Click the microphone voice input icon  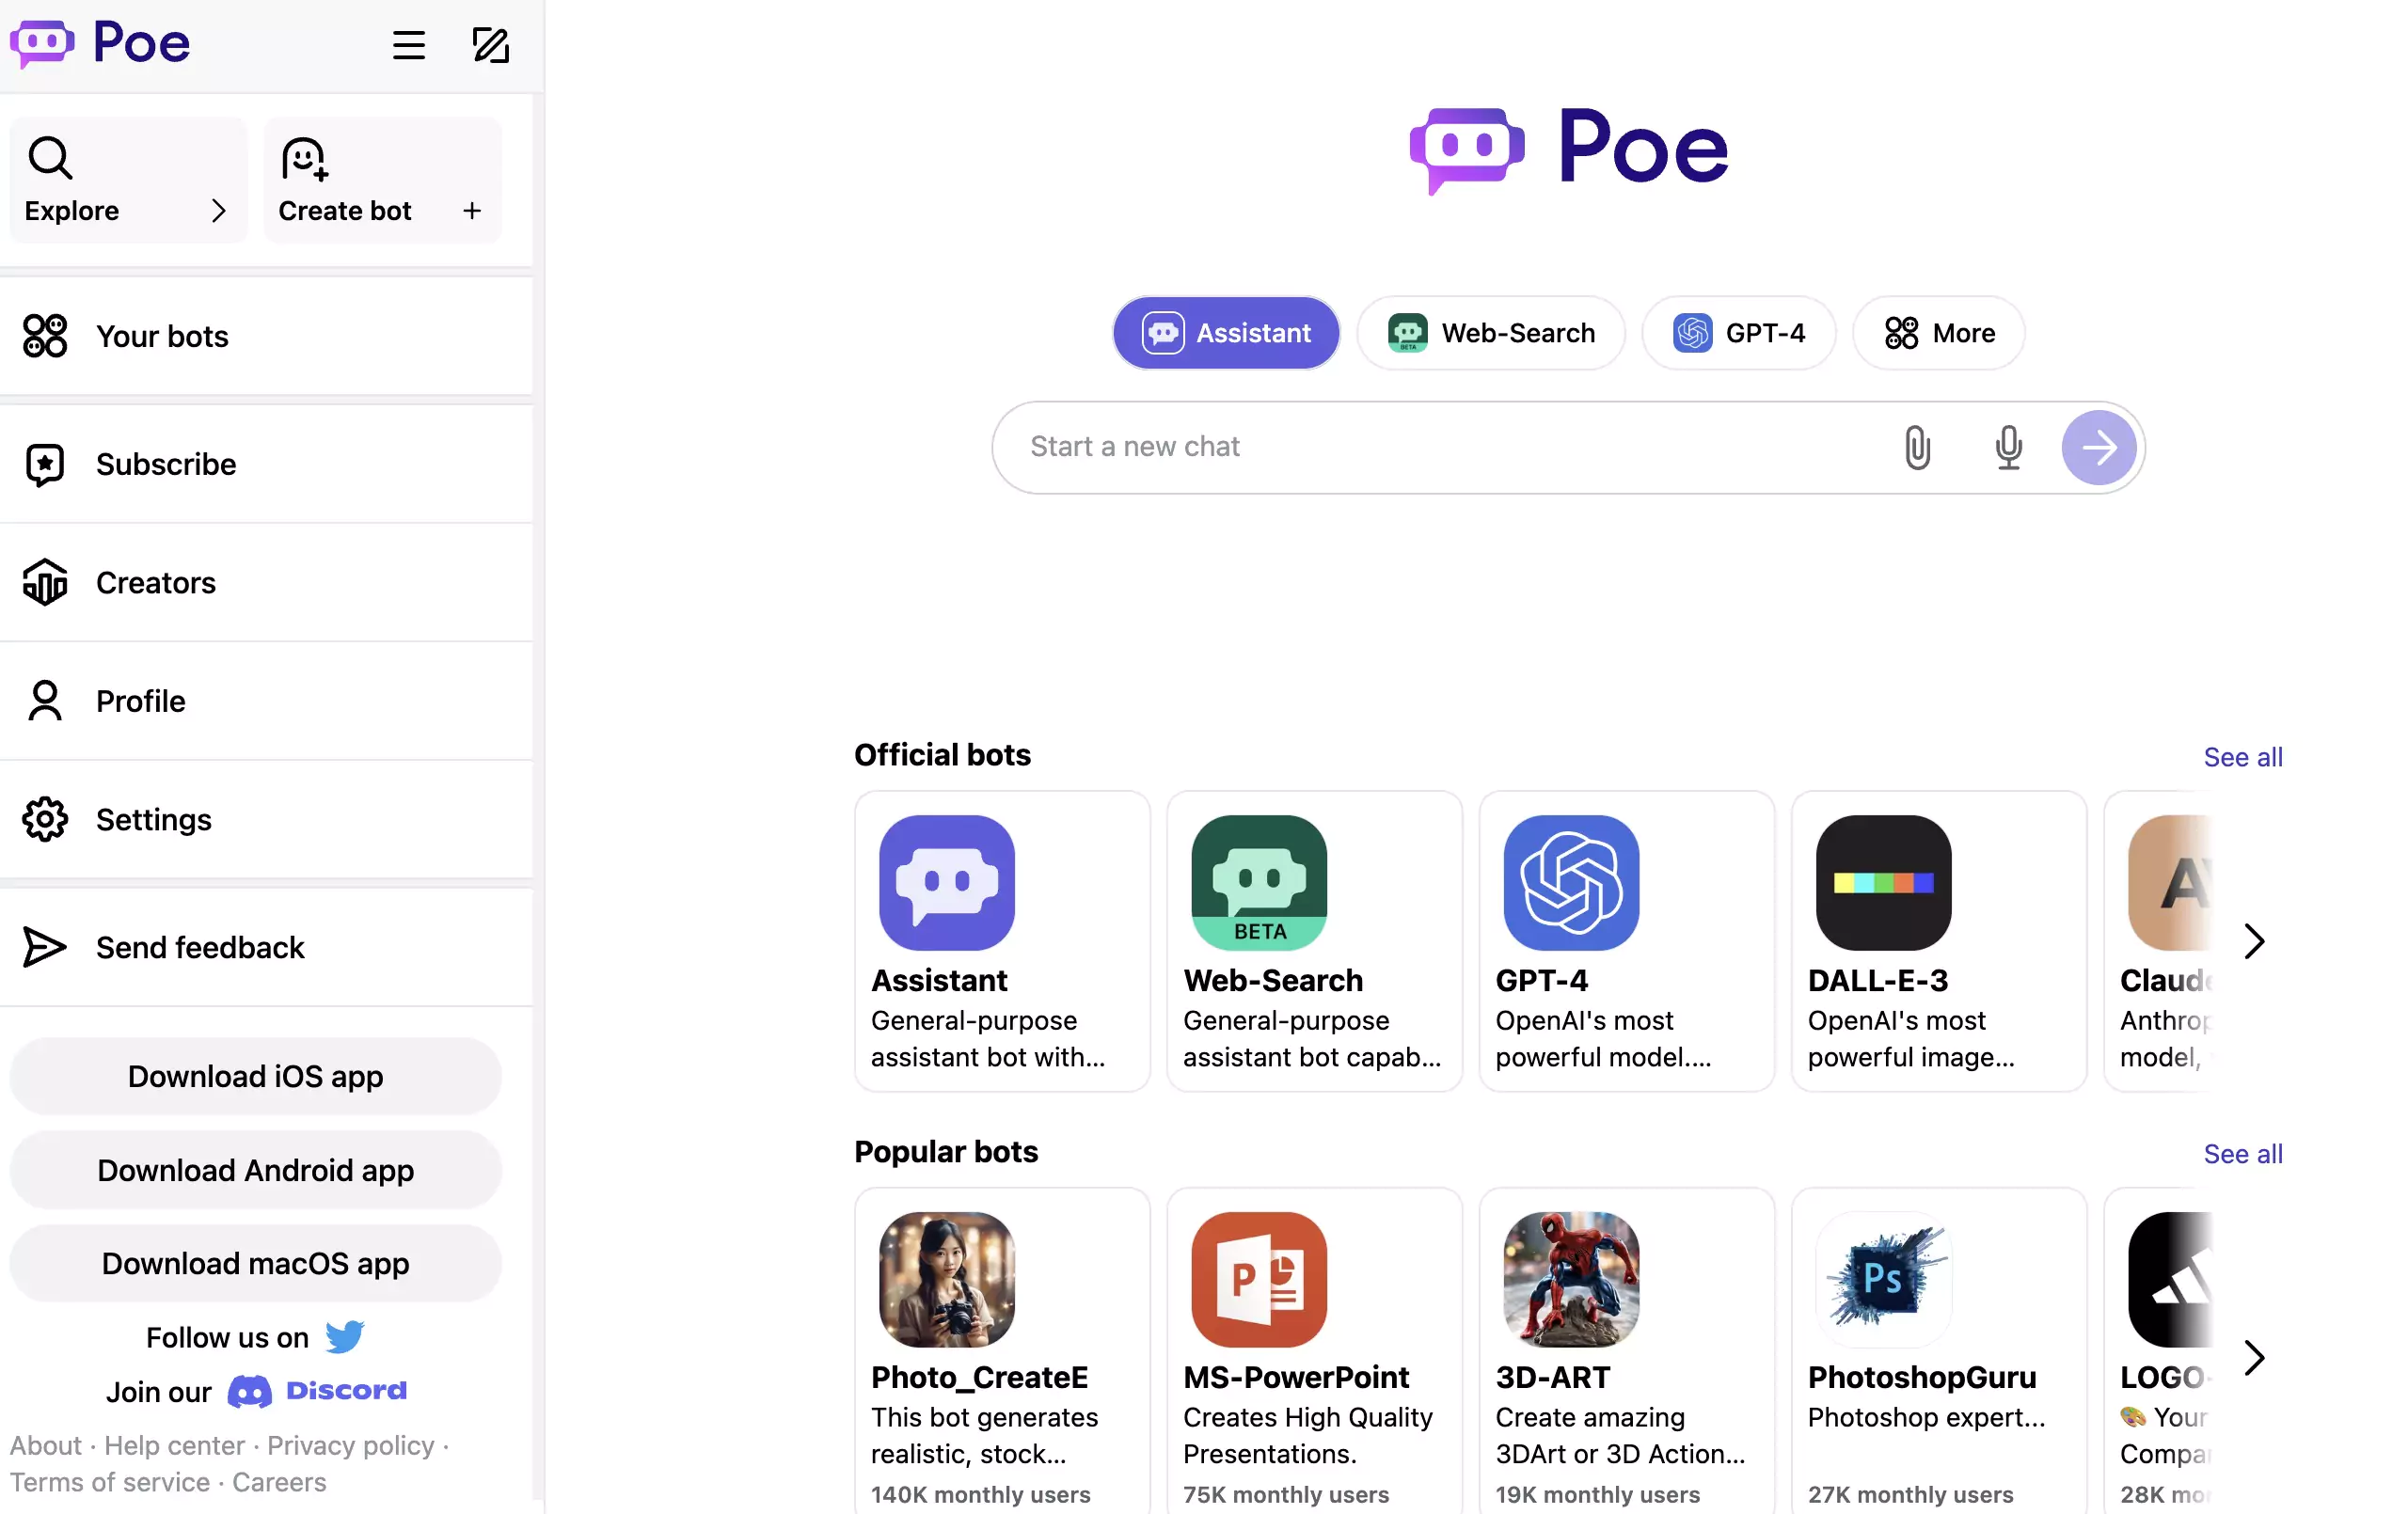click(2008, 447)
